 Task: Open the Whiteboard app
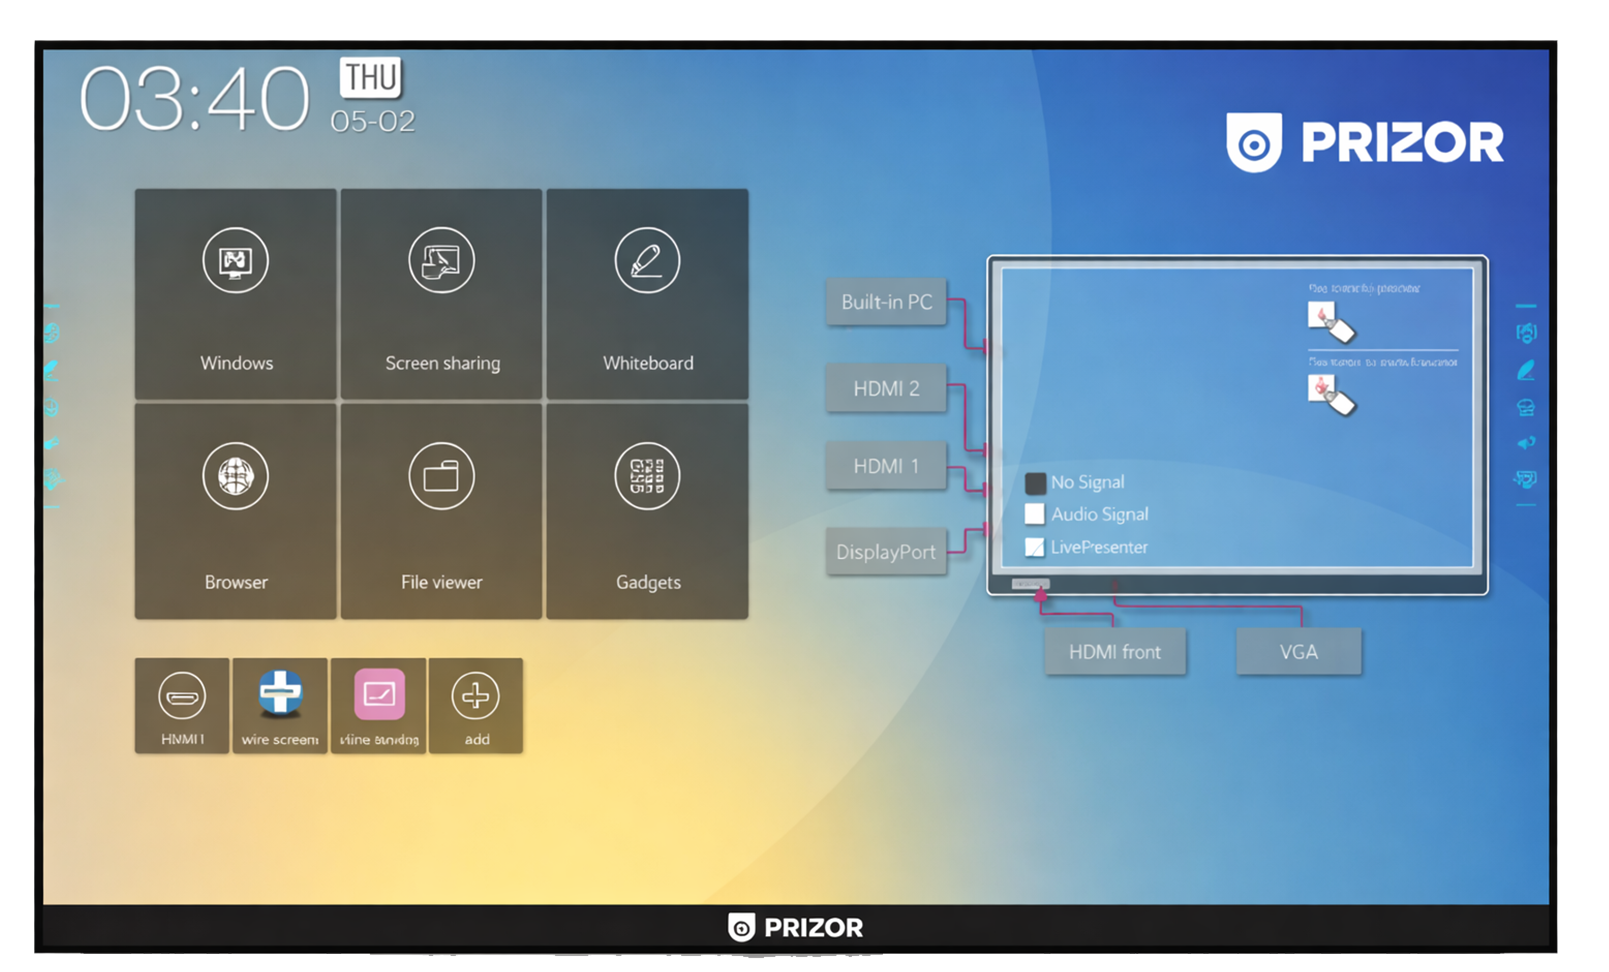point(647,293)
